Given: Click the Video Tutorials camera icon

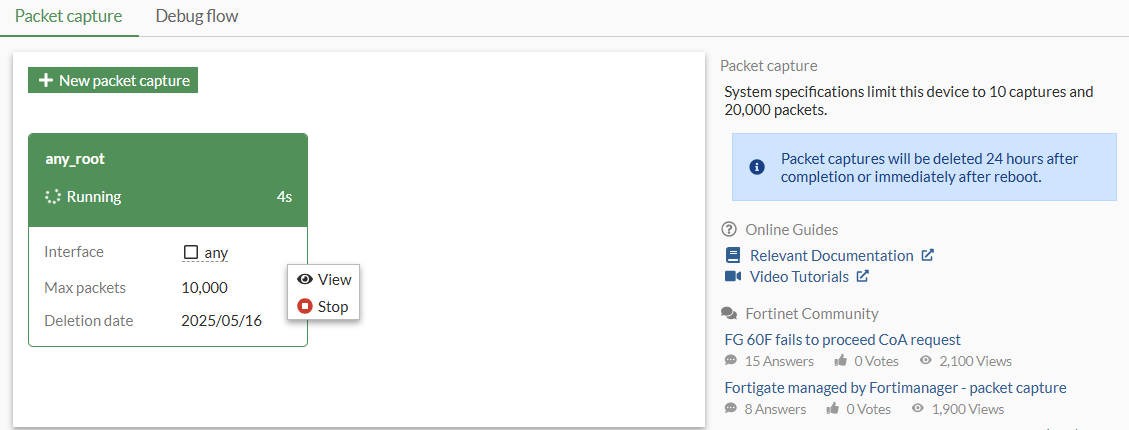Looking at the screenshot, I should pos(732,277).
